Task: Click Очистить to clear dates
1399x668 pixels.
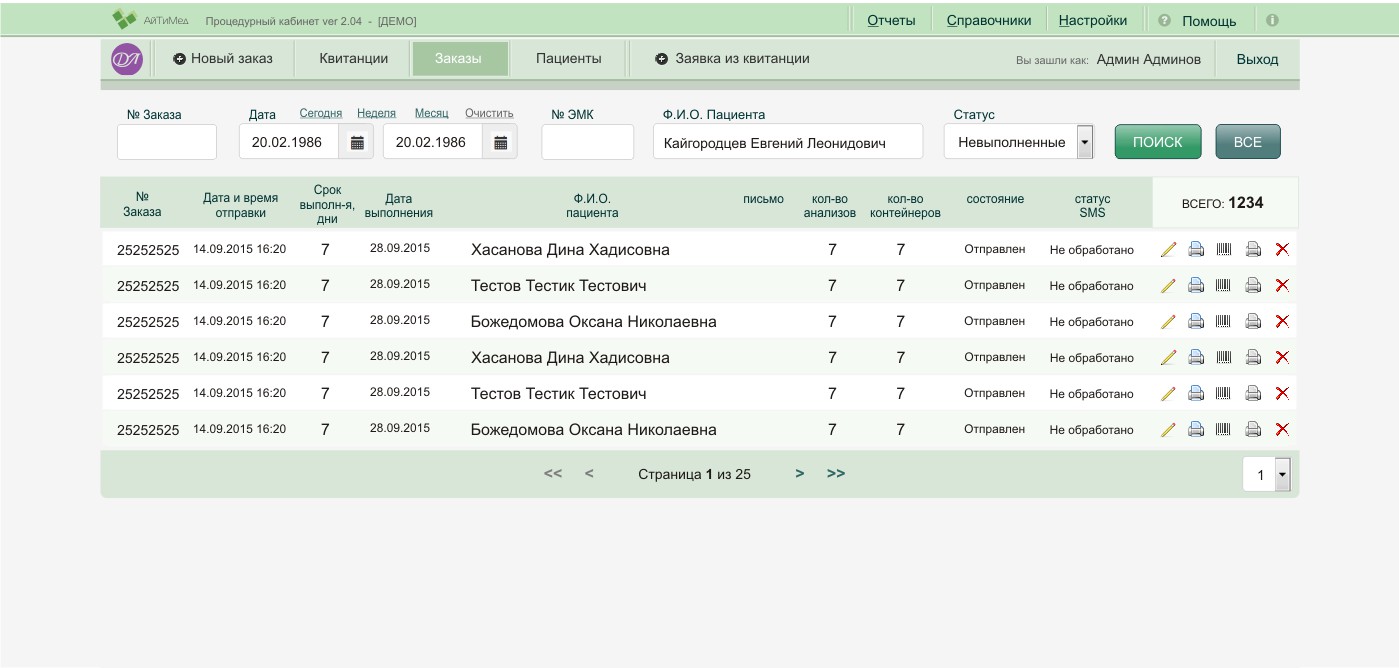Action: (489, 114)
